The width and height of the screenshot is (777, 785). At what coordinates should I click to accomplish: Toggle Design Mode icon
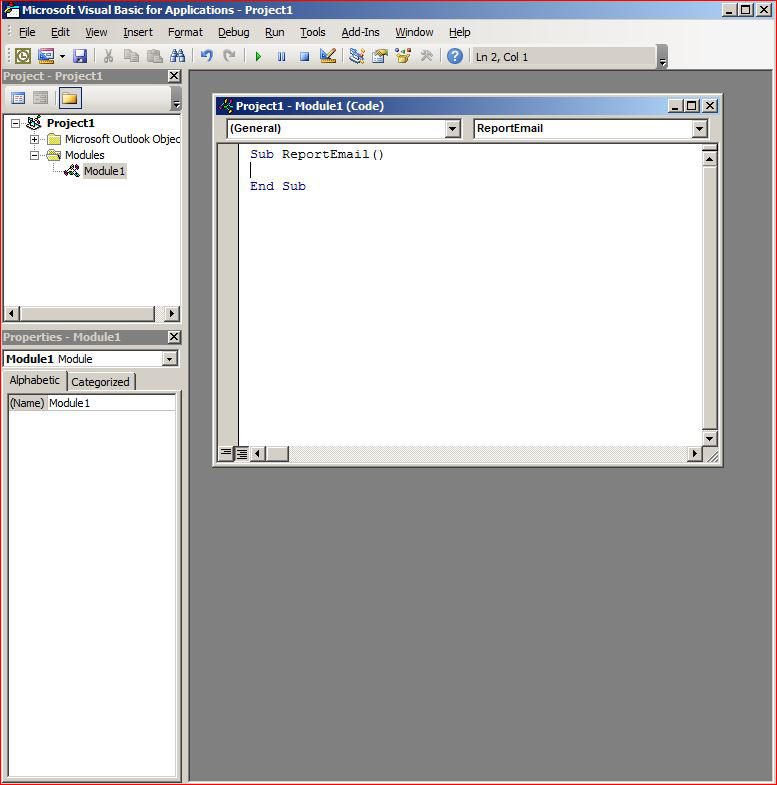tap(328, 56)
